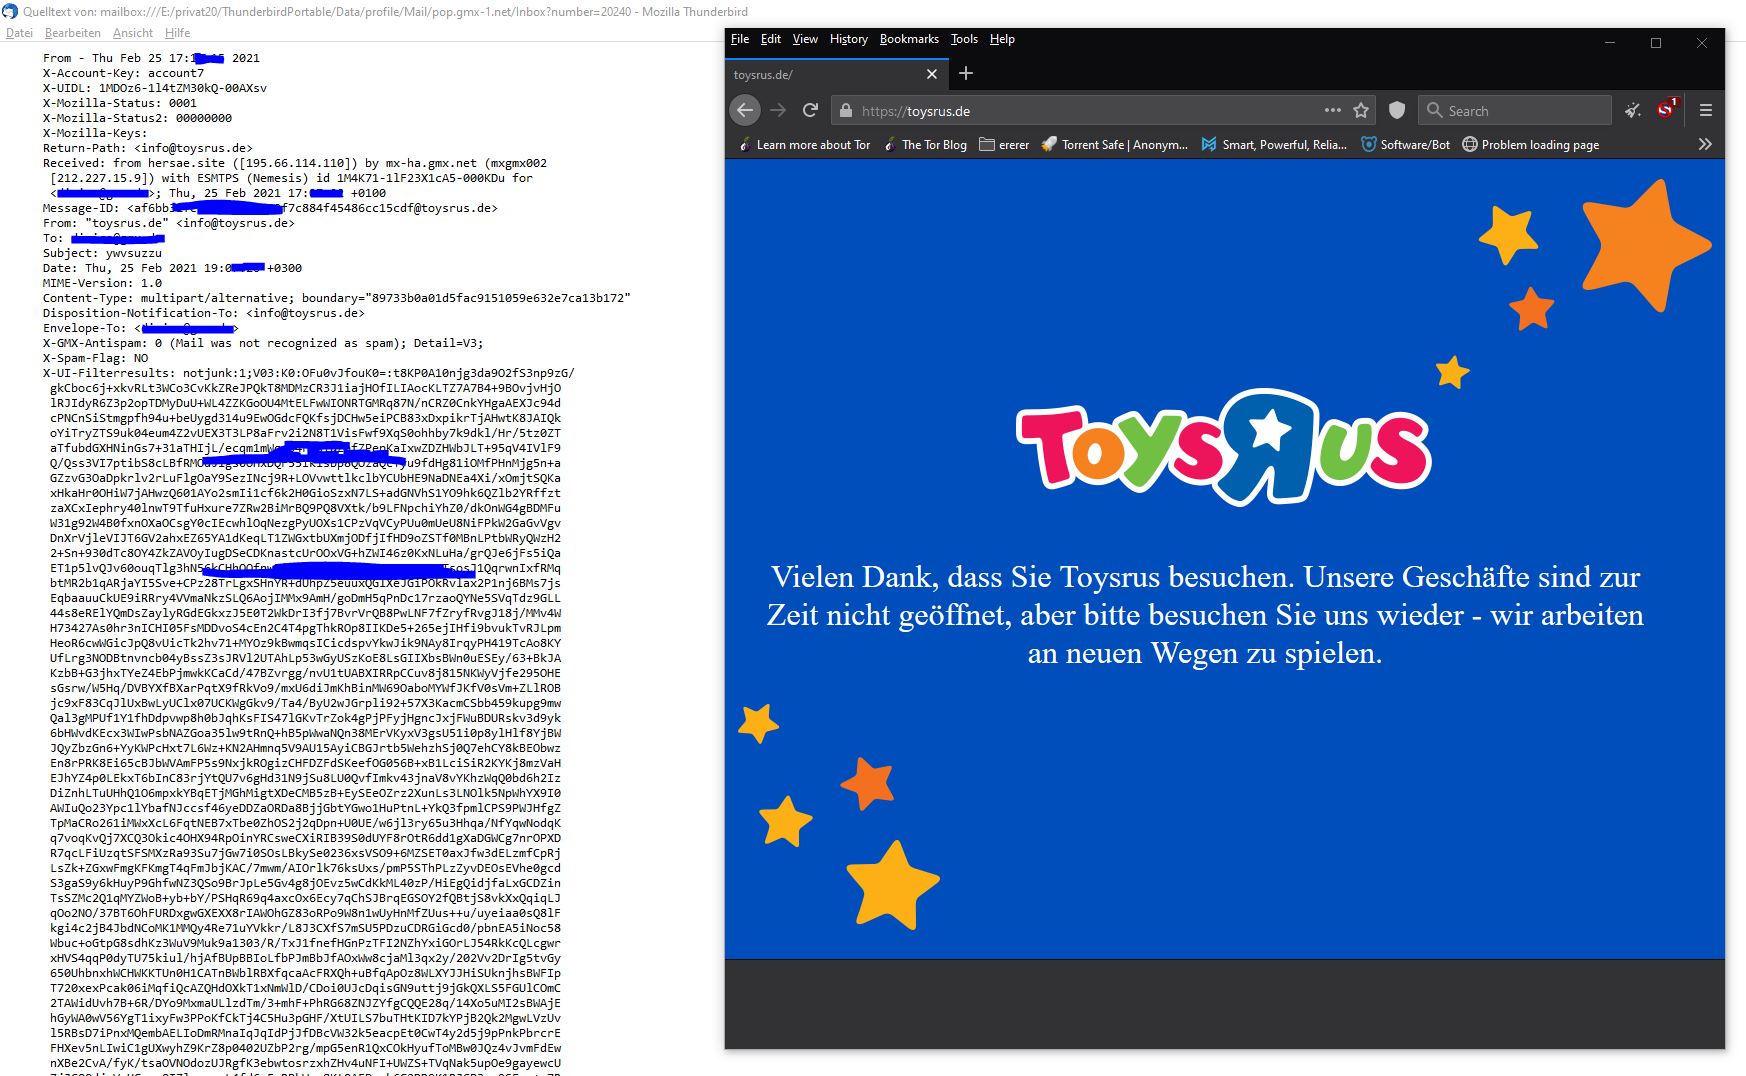Click the 'X-GMX-Antispam' header line
Screen dimensions: 1746x1076
point(263,343)
